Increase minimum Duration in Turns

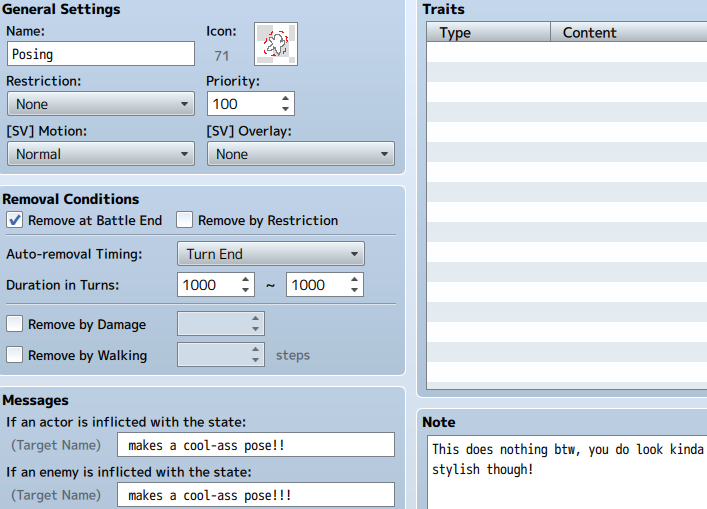(247, 279)
